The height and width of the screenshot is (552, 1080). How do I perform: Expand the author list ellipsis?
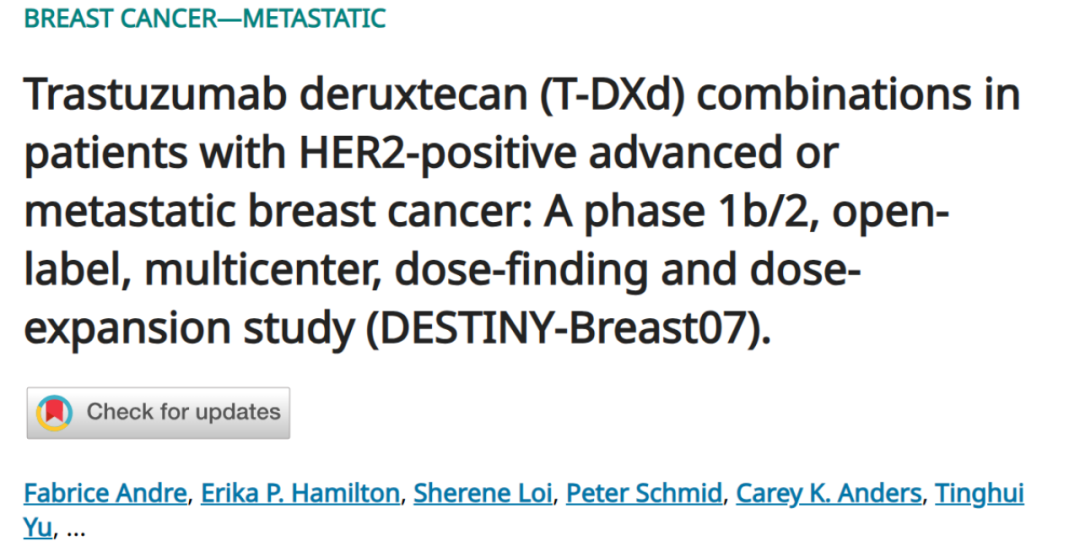click(76, 531)
